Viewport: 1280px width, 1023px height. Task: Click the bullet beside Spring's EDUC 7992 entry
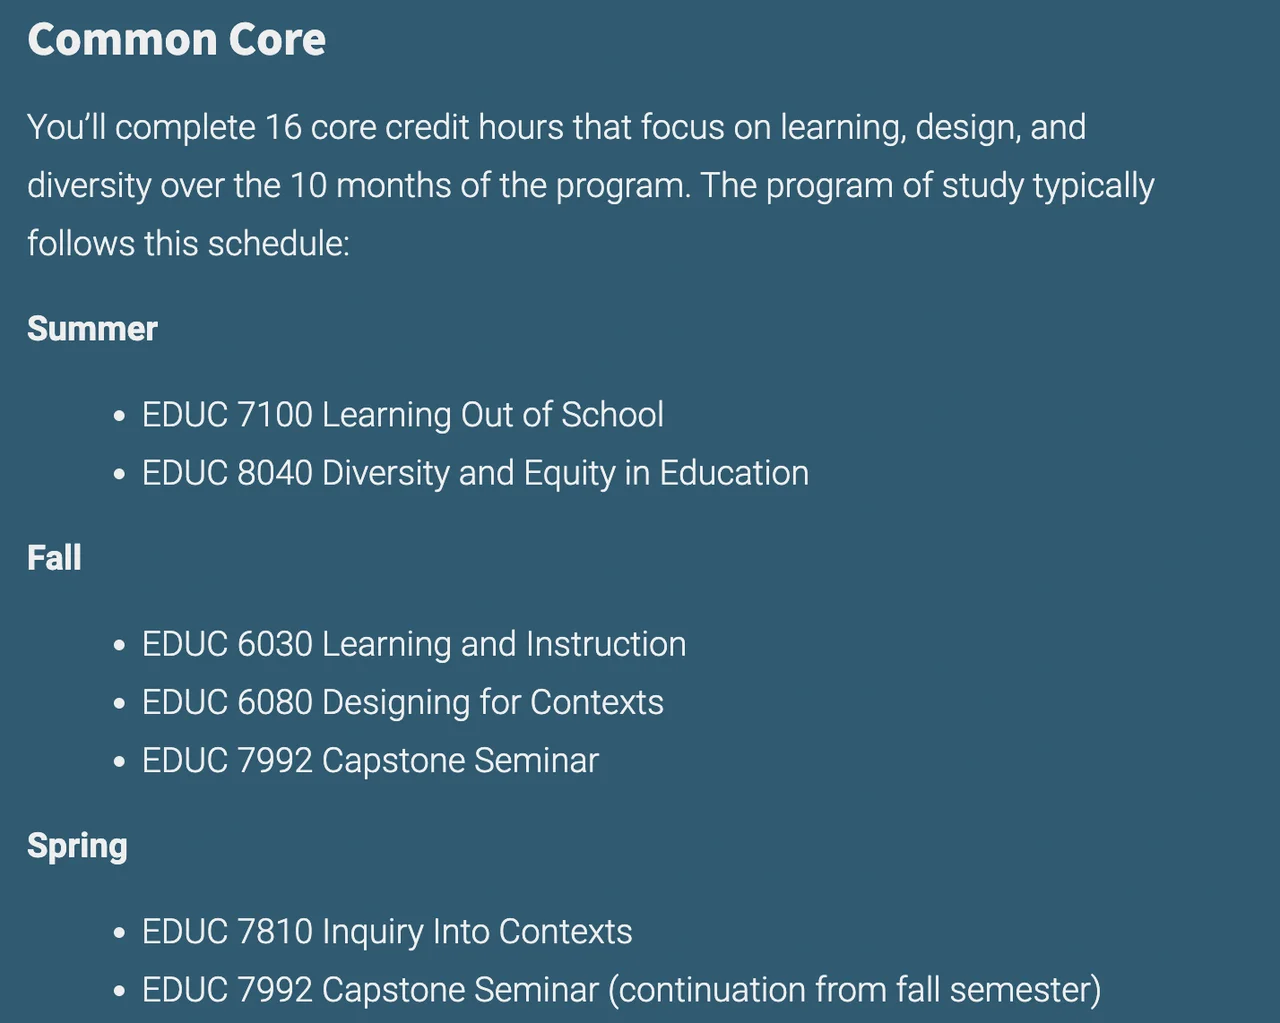tap(120, 991)
